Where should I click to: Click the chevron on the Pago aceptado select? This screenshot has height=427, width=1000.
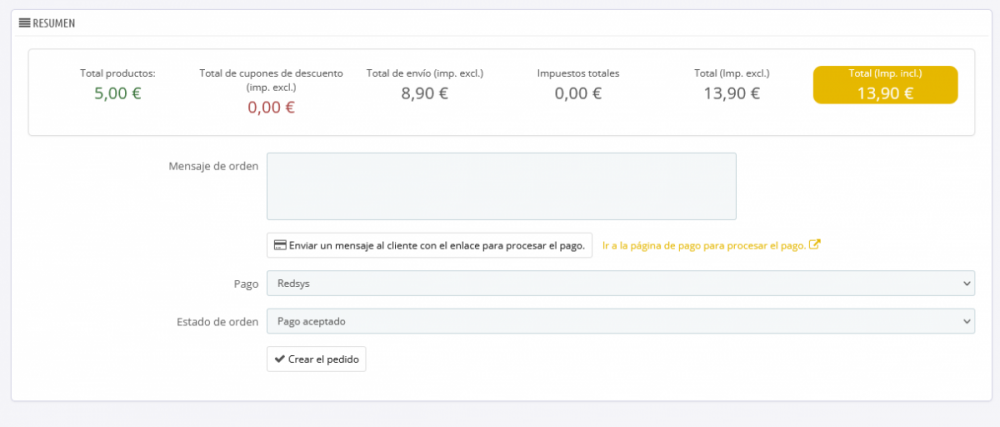point(965,321)
